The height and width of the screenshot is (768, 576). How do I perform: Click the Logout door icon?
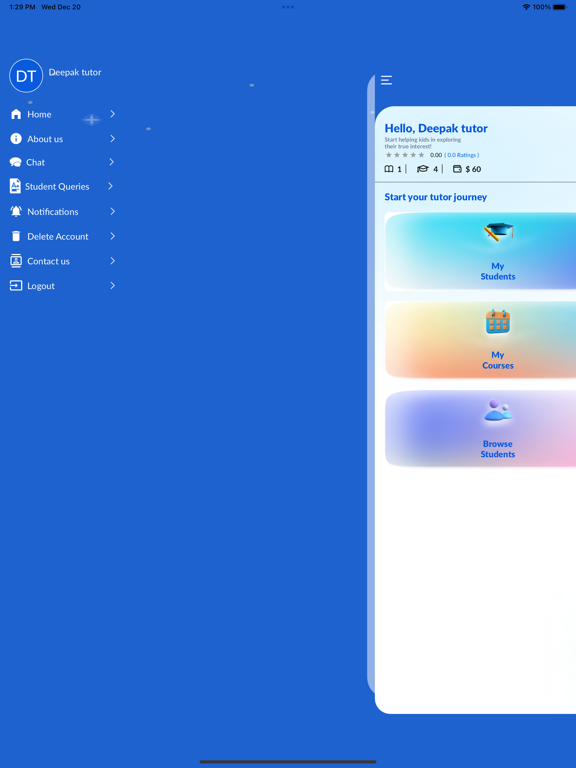pyautogui.click(x=16, y=286)
